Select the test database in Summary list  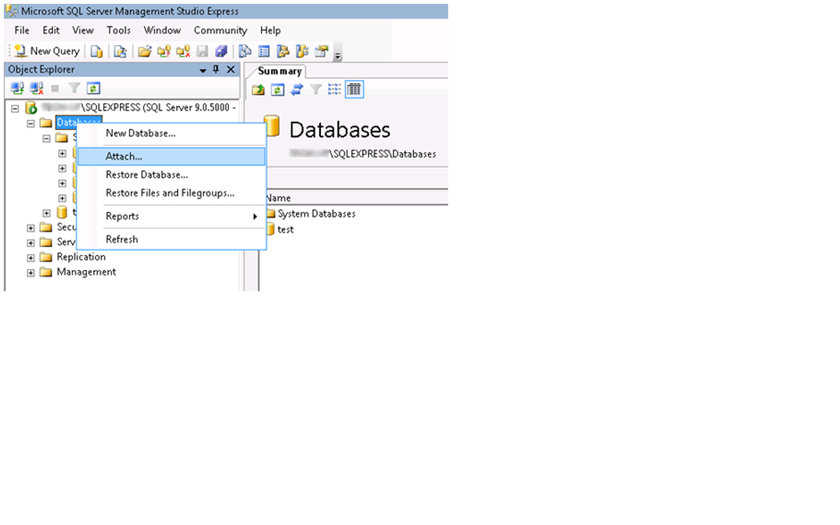[285, 229]
